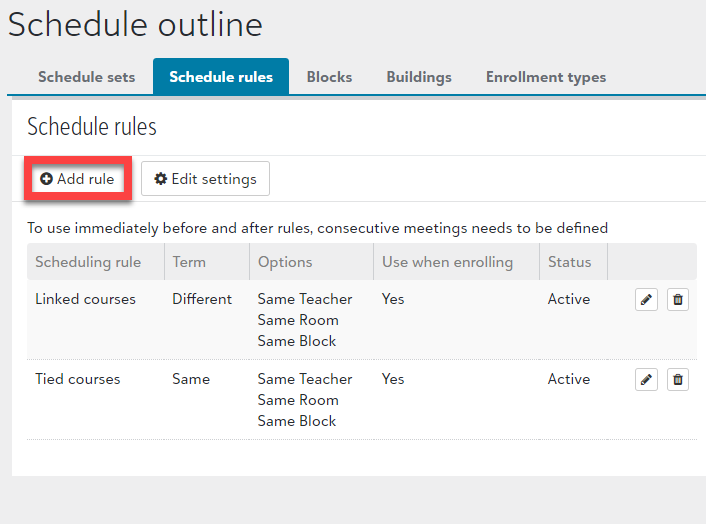Viewport: 706px width, 524px height.
Task: Click Active status of Tied courses
Action: click(569, 379)
